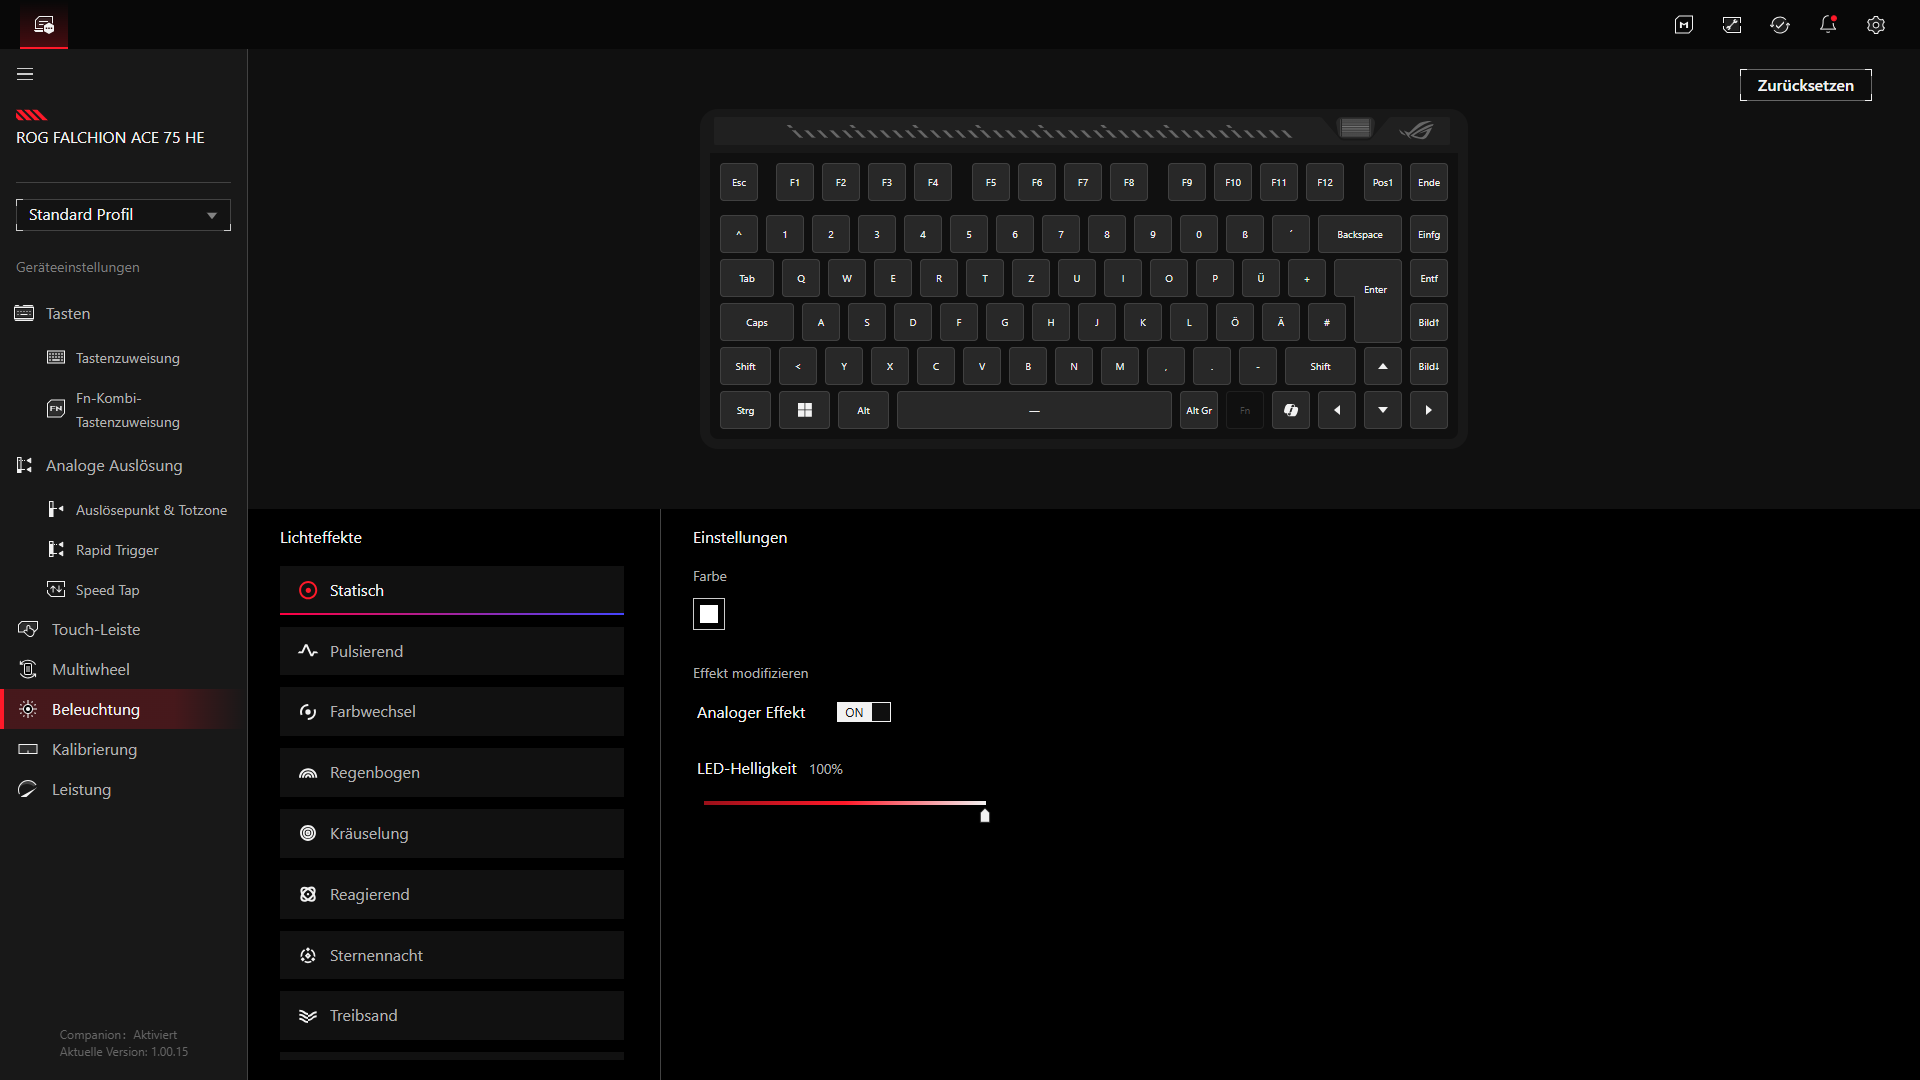
Task: Select the Regenbogen lighting effect
Action: tap(451, 772)
